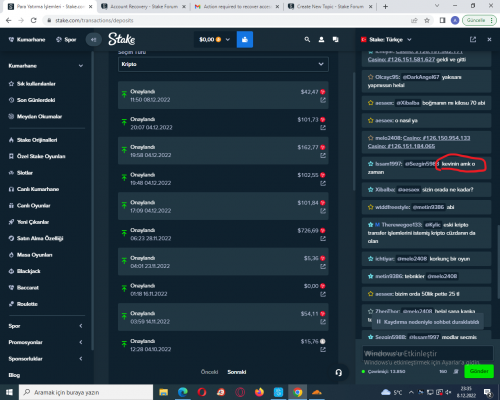Open external link for $5,36 deposit
Image resolution: width=500 pixels, height=400 pixels.
[x=323, y=266]
